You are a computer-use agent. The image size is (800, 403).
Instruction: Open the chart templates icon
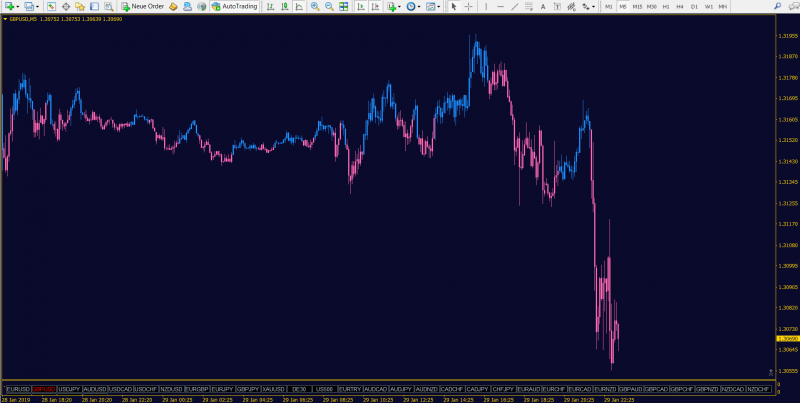point(431,7)
